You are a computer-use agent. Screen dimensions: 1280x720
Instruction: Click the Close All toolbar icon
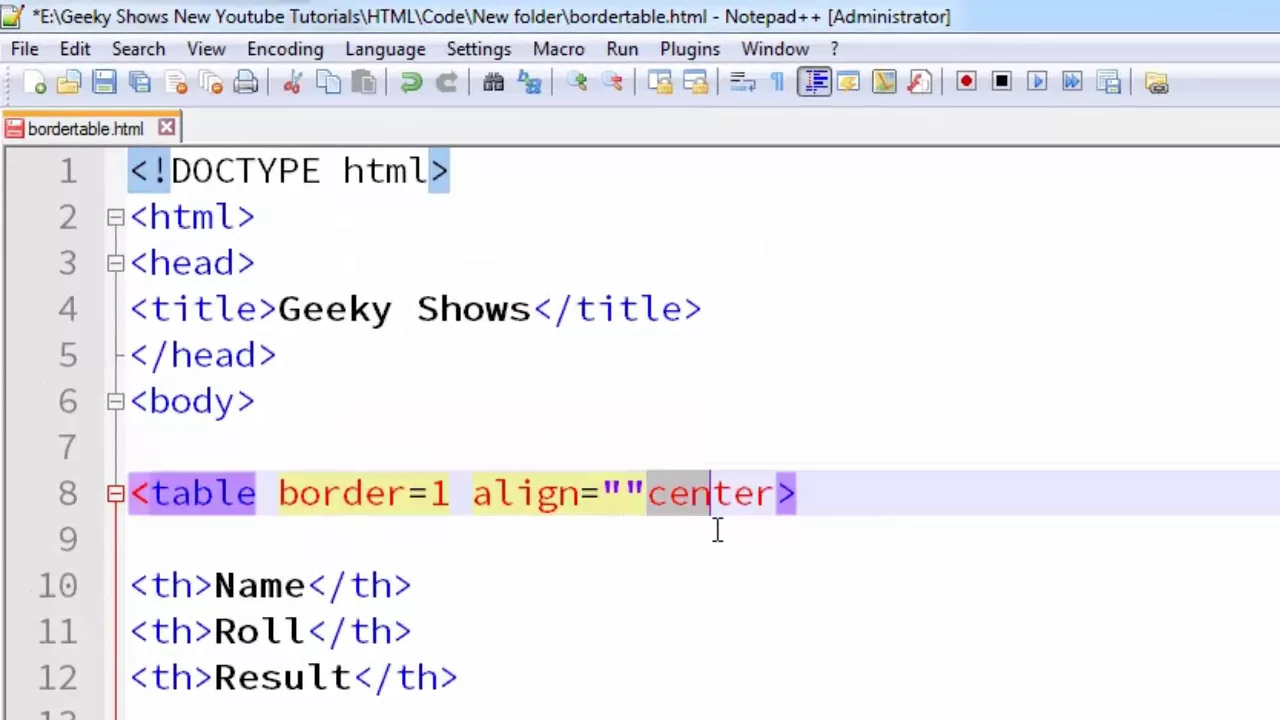(x=211, y=83)
